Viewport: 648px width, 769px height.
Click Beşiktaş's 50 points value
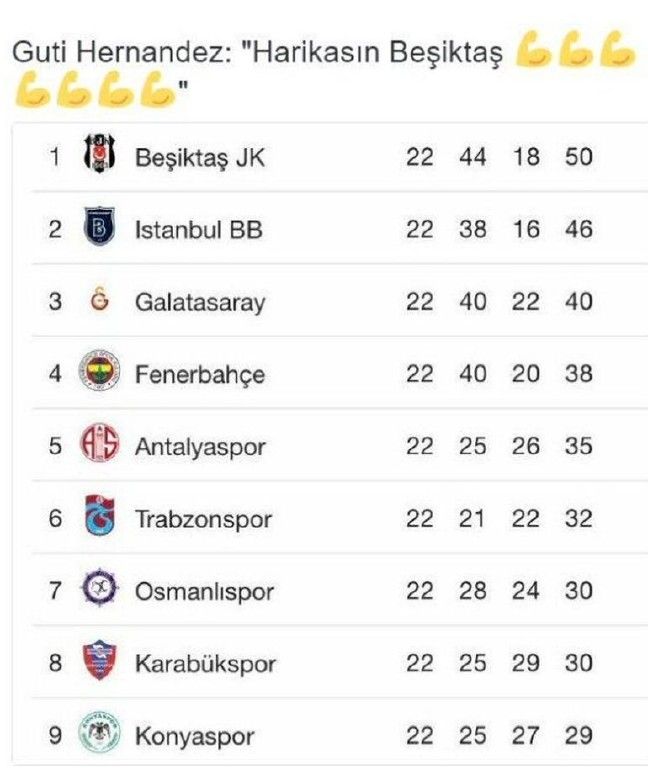click(x=578, y=157)
